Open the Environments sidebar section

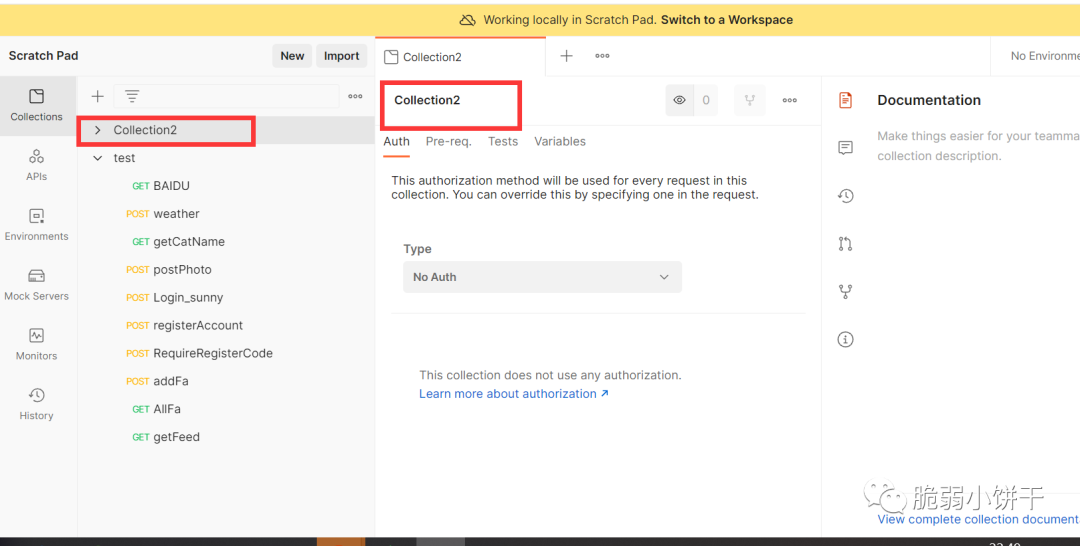(x=37, y=225)
